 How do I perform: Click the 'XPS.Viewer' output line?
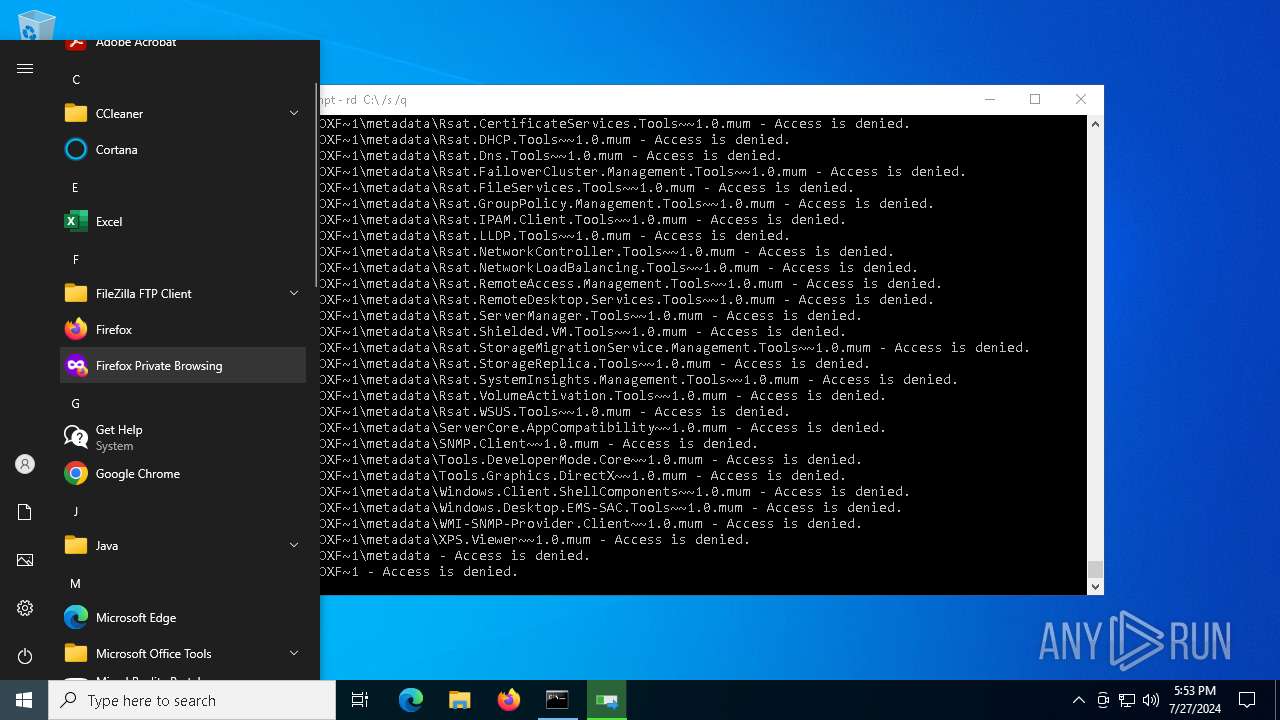point(535,540)
